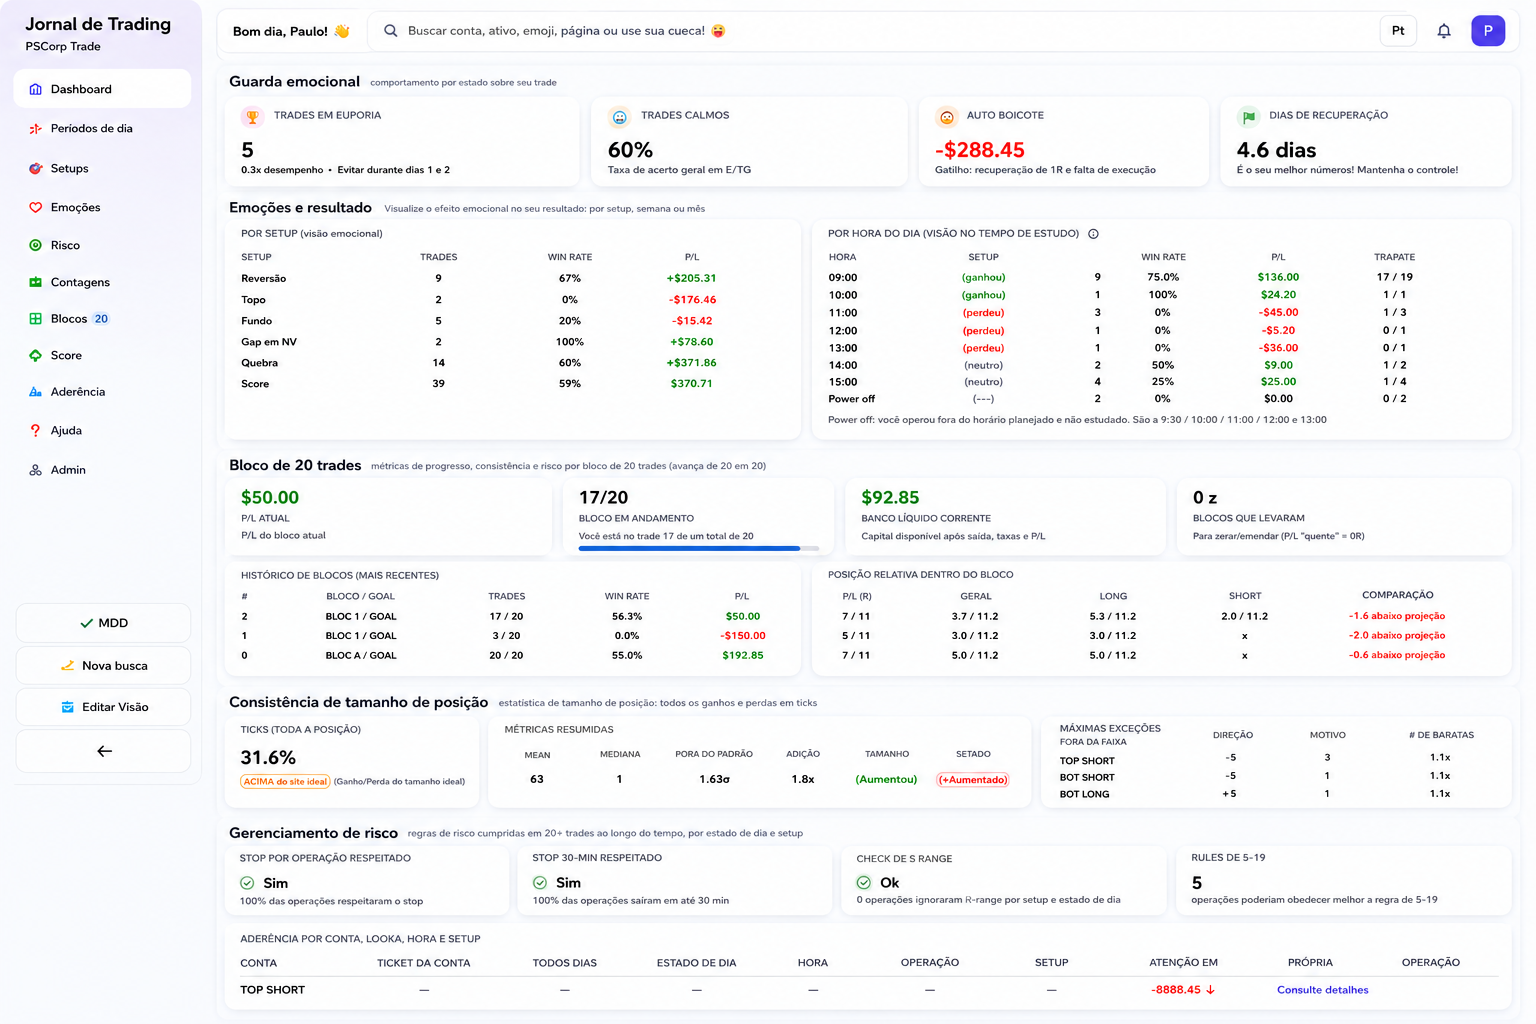Screen dimensions: 1536x1024
Task: Open the Dashboard menu item
Action: pos(102,89)
